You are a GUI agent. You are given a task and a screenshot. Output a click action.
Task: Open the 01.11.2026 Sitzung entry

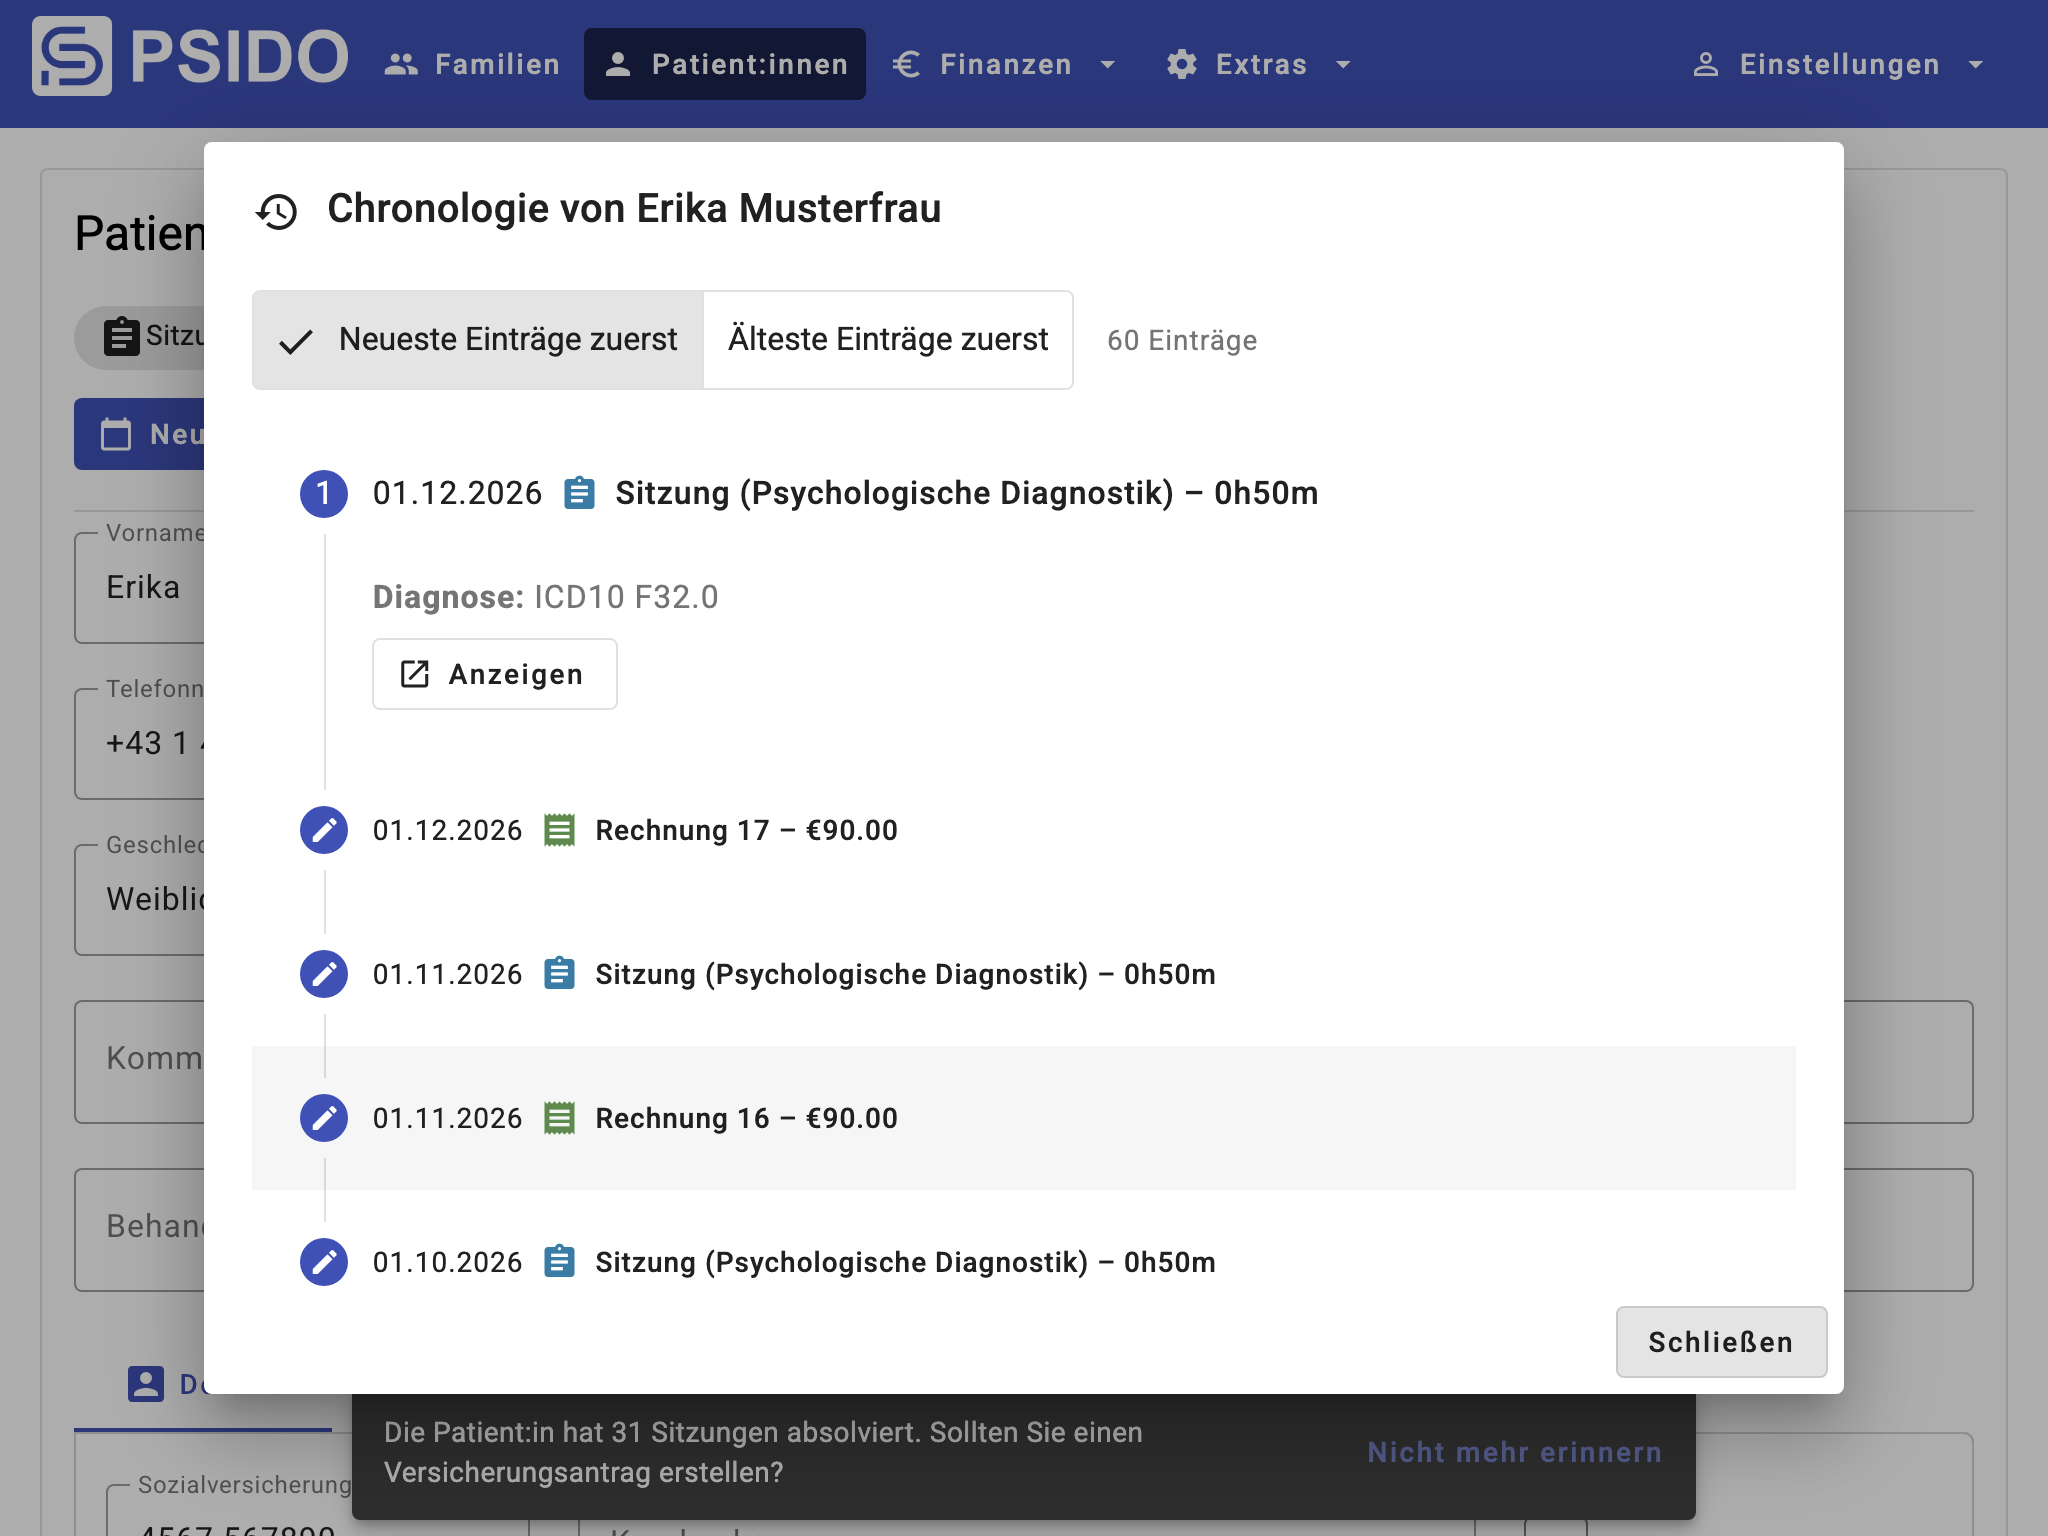pyautogui.click(x=905, y=974)
